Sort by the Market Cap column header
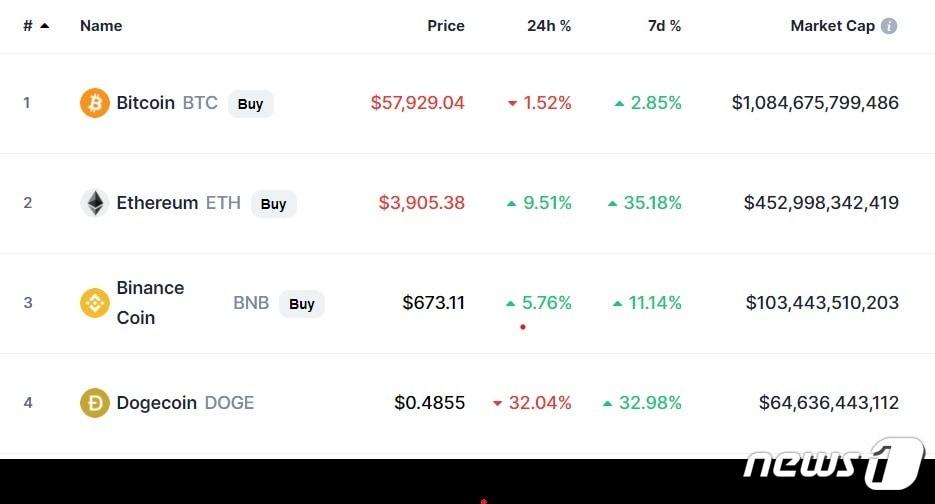The height and width of the screenshot is (504, 935). point(832,26)
